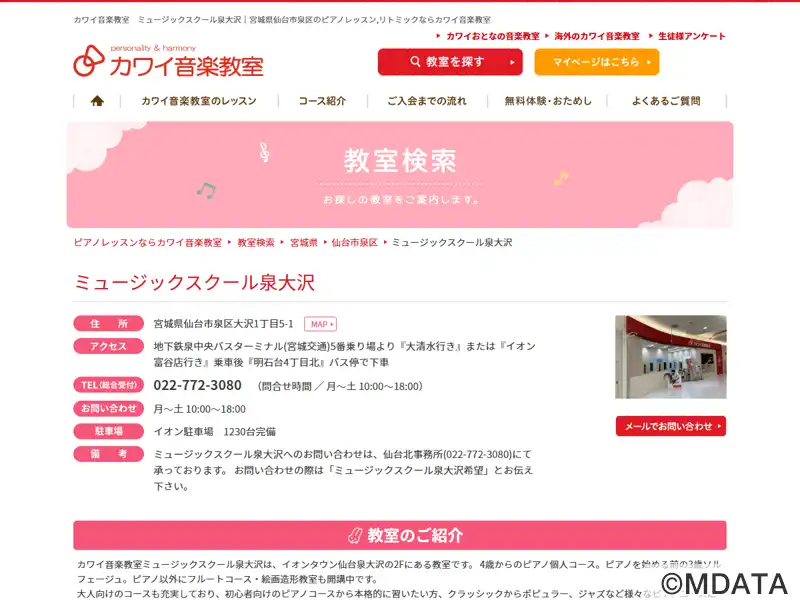Click the お問い合わせ pink label
The height and width of the screenshot is (600, 800).
[109, 408]
